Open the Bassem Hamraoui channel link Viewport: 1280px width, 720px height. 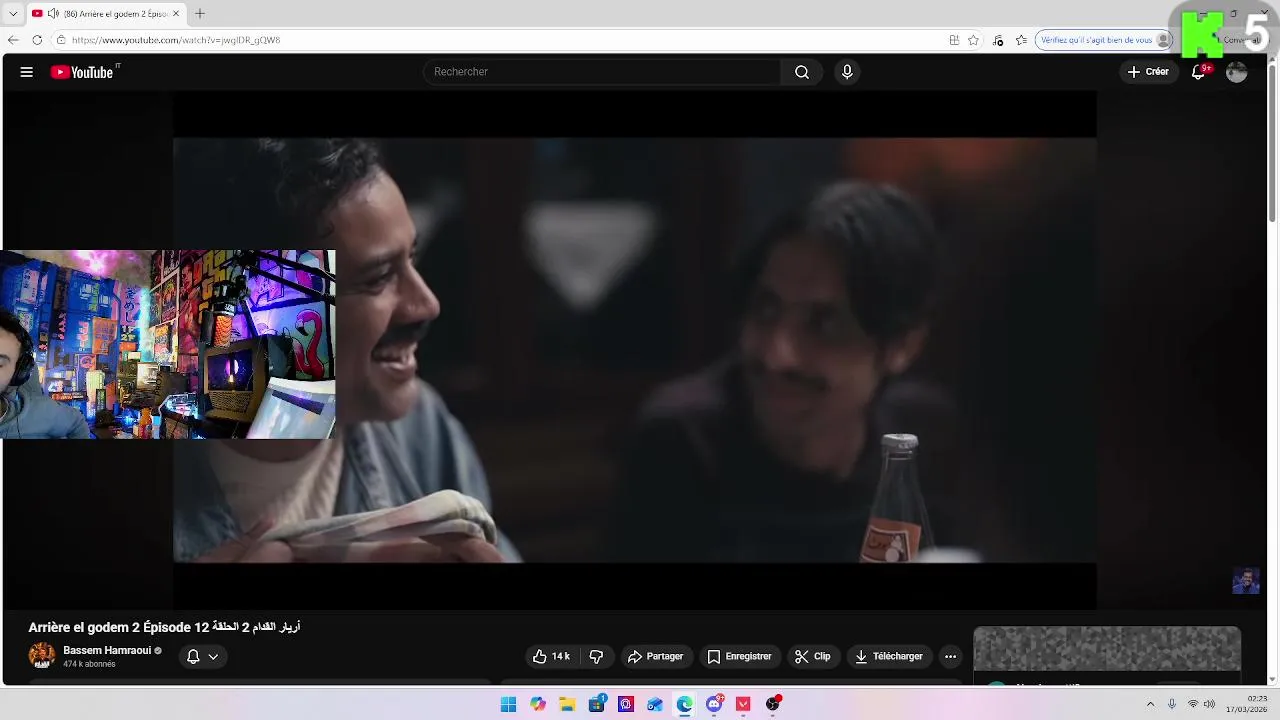pyautogui.click(x=107, y=650)
